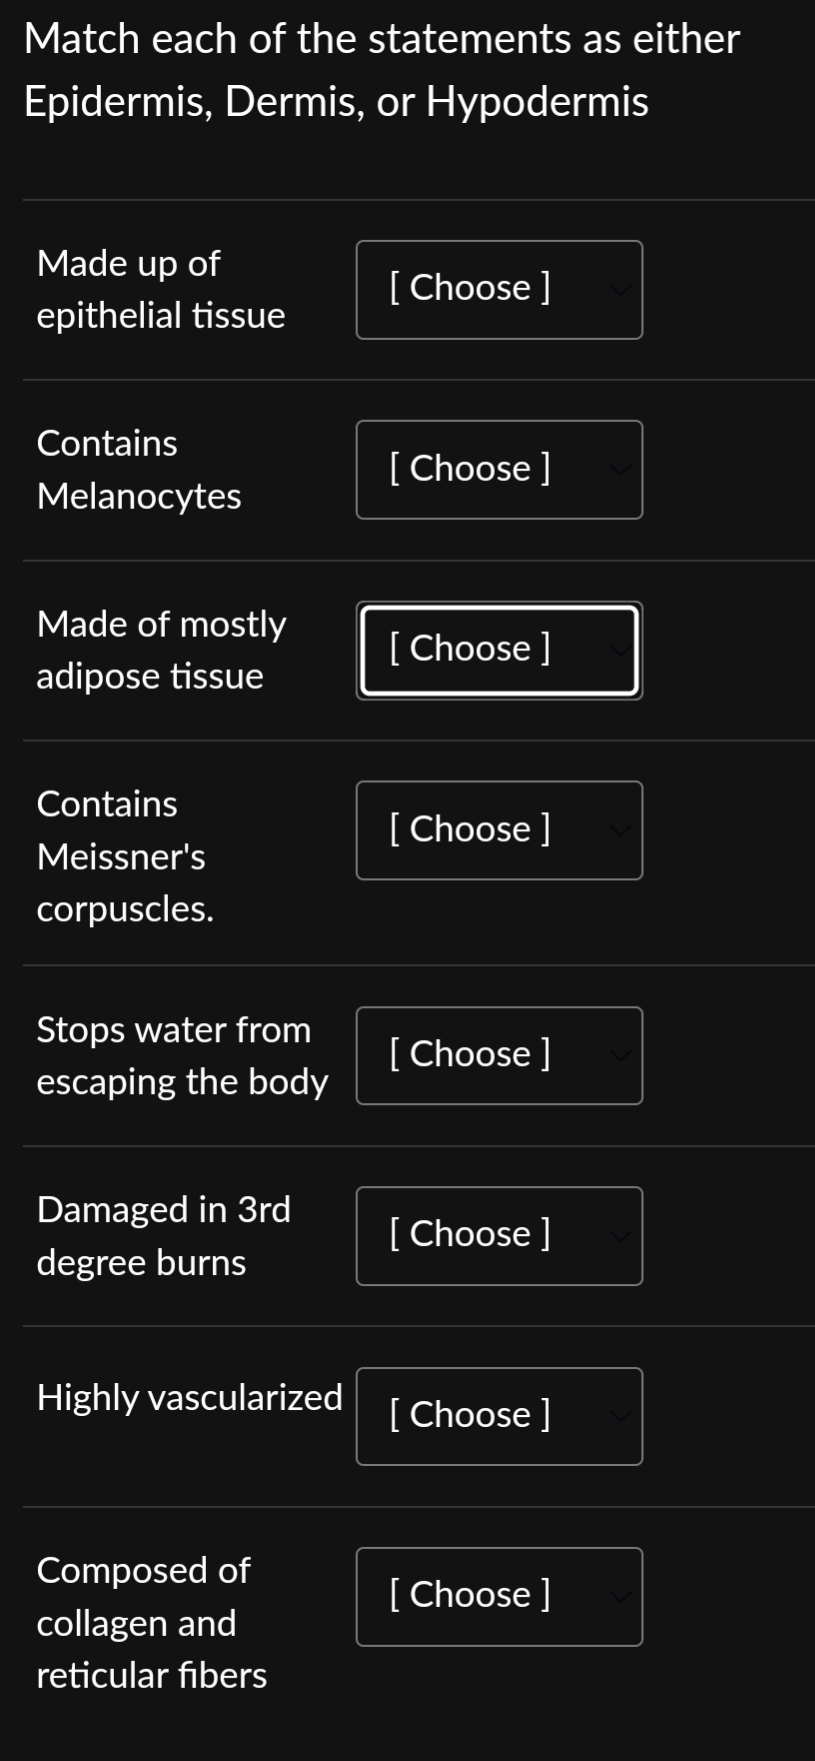Click the chevron on the water escape dropdown
The width and height of the screenshot is (815, 1761).
619,1055
